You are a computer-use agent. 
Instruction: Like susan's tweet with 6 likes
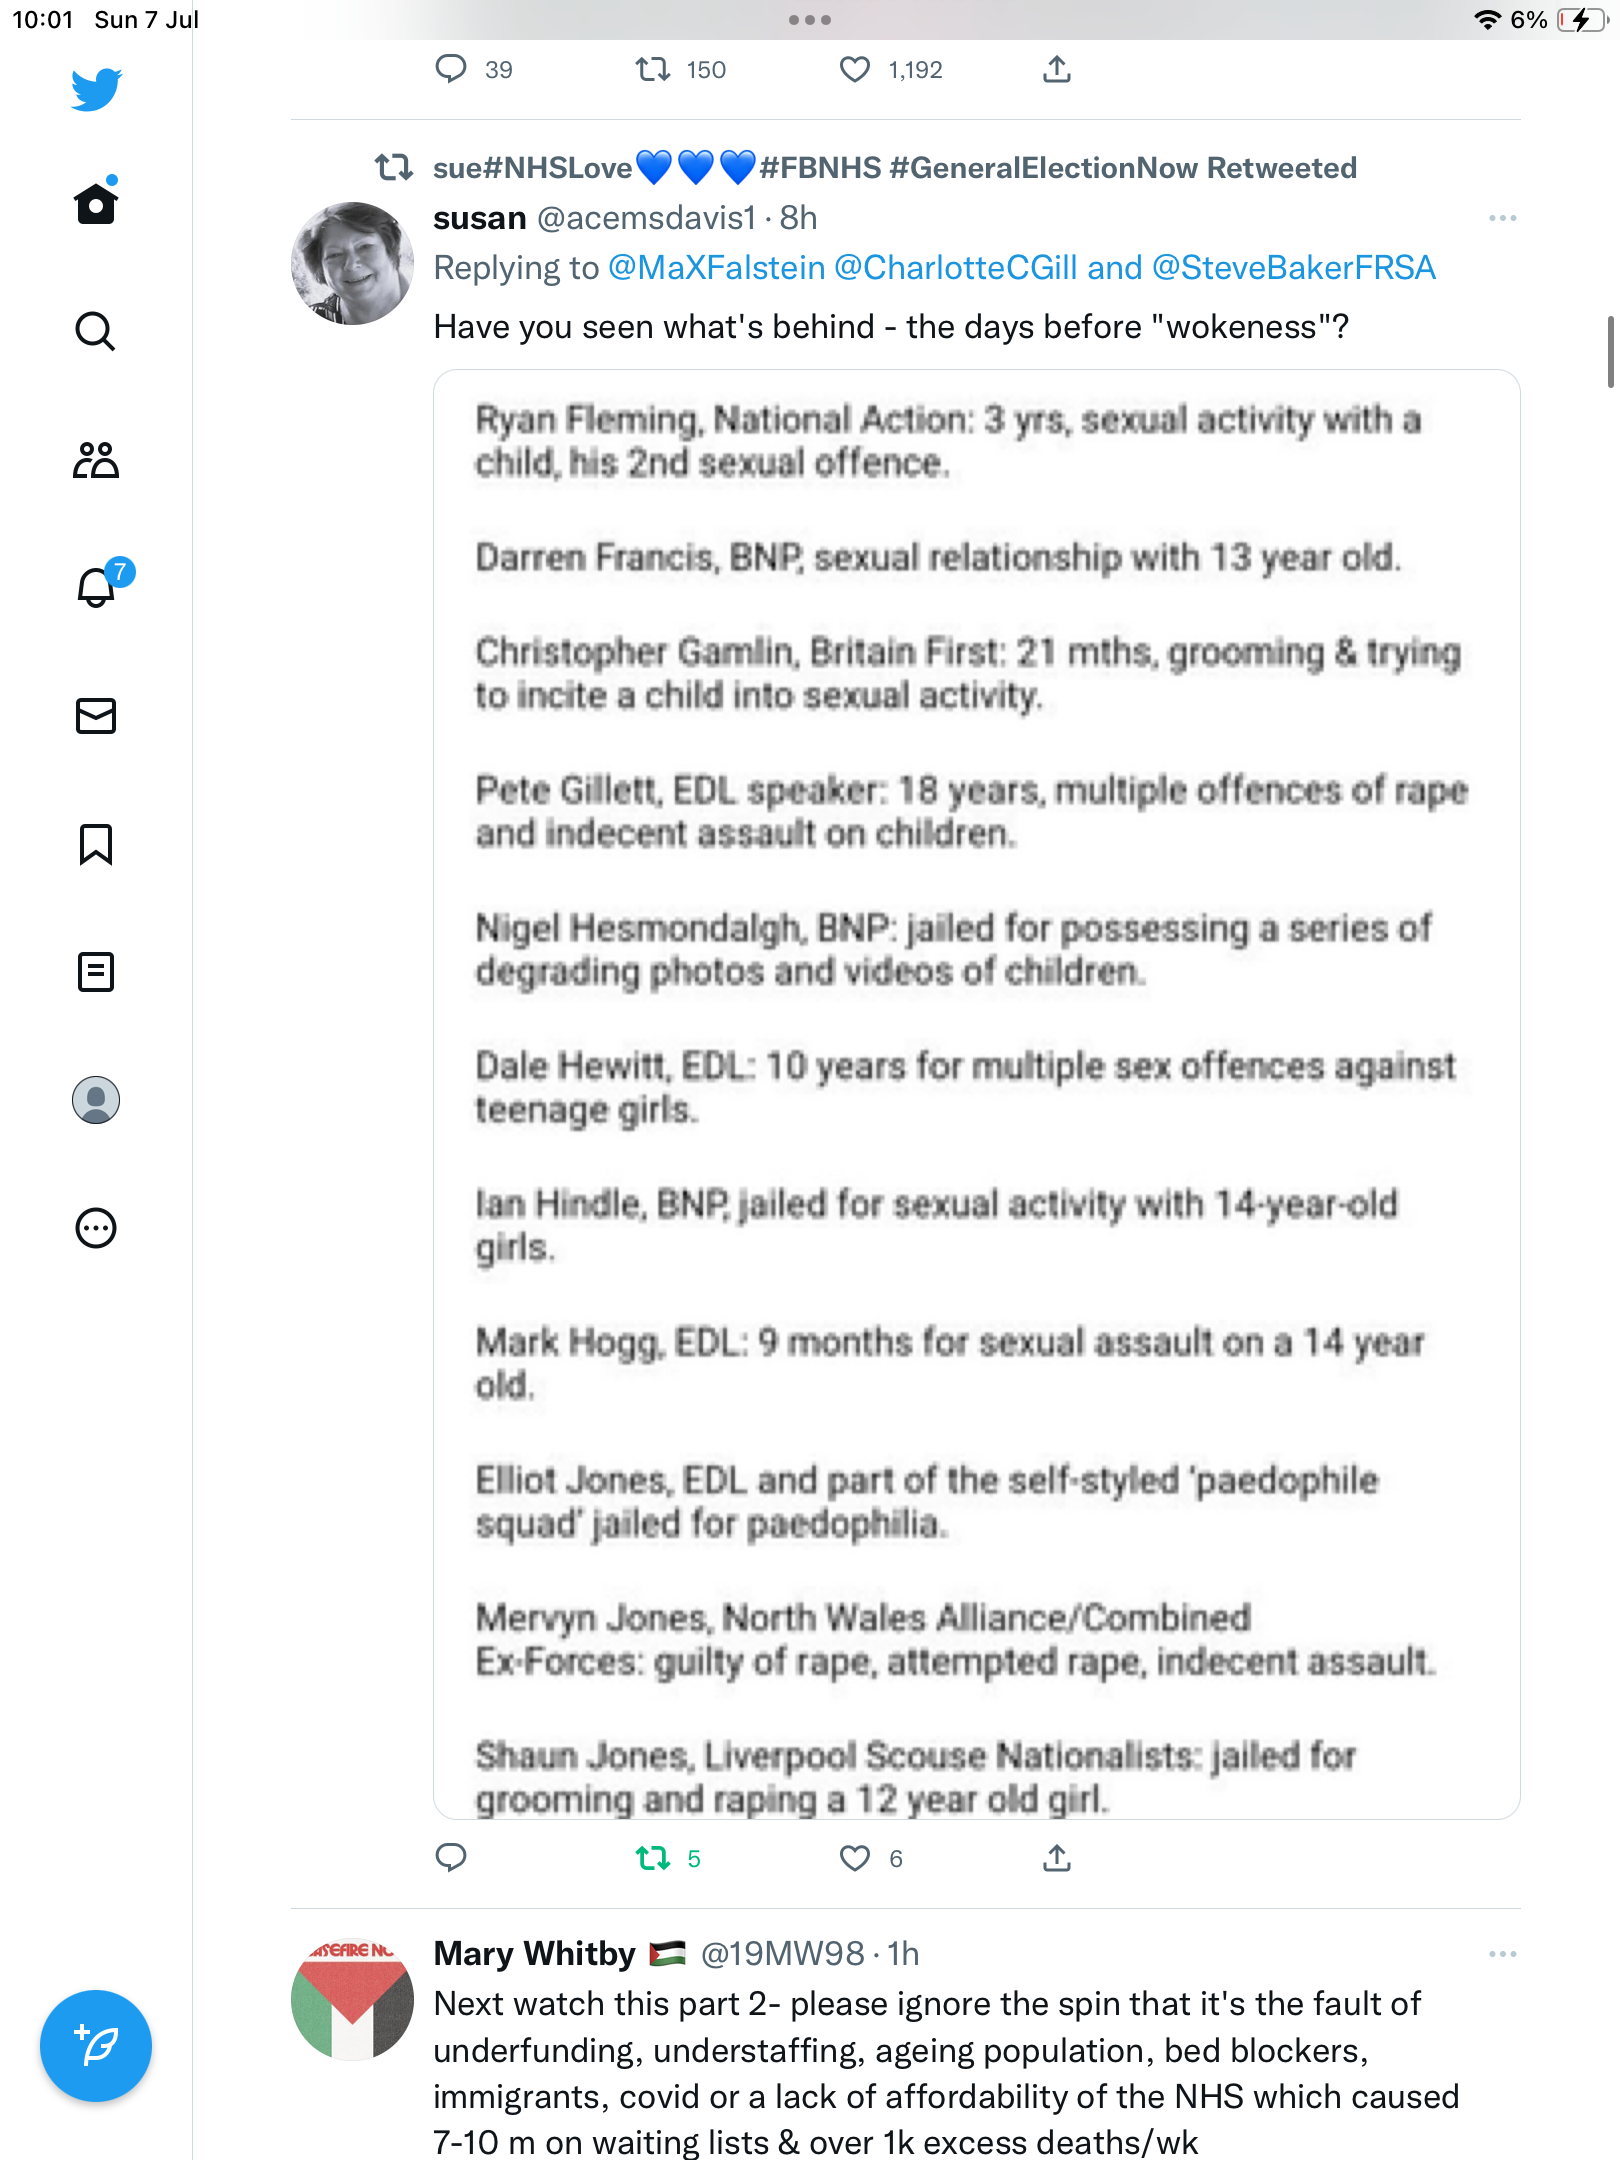[x=855, y=1859]
